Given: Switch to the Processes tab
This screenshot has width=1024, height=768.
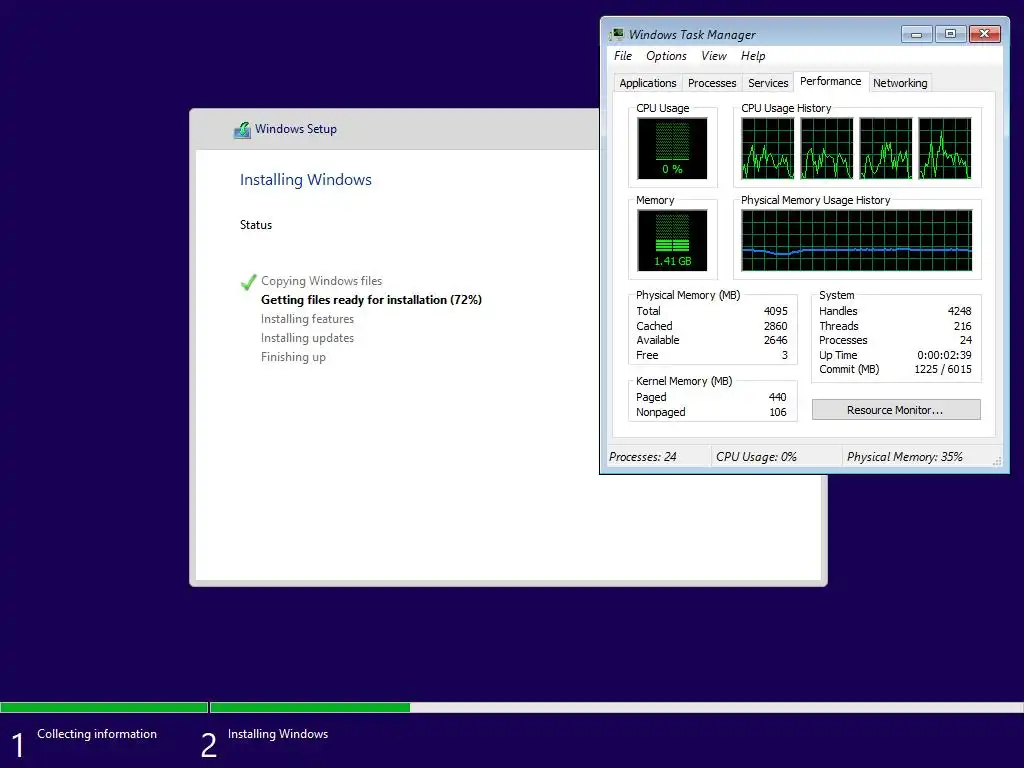Looking at the screenshot, I should 712,83.
